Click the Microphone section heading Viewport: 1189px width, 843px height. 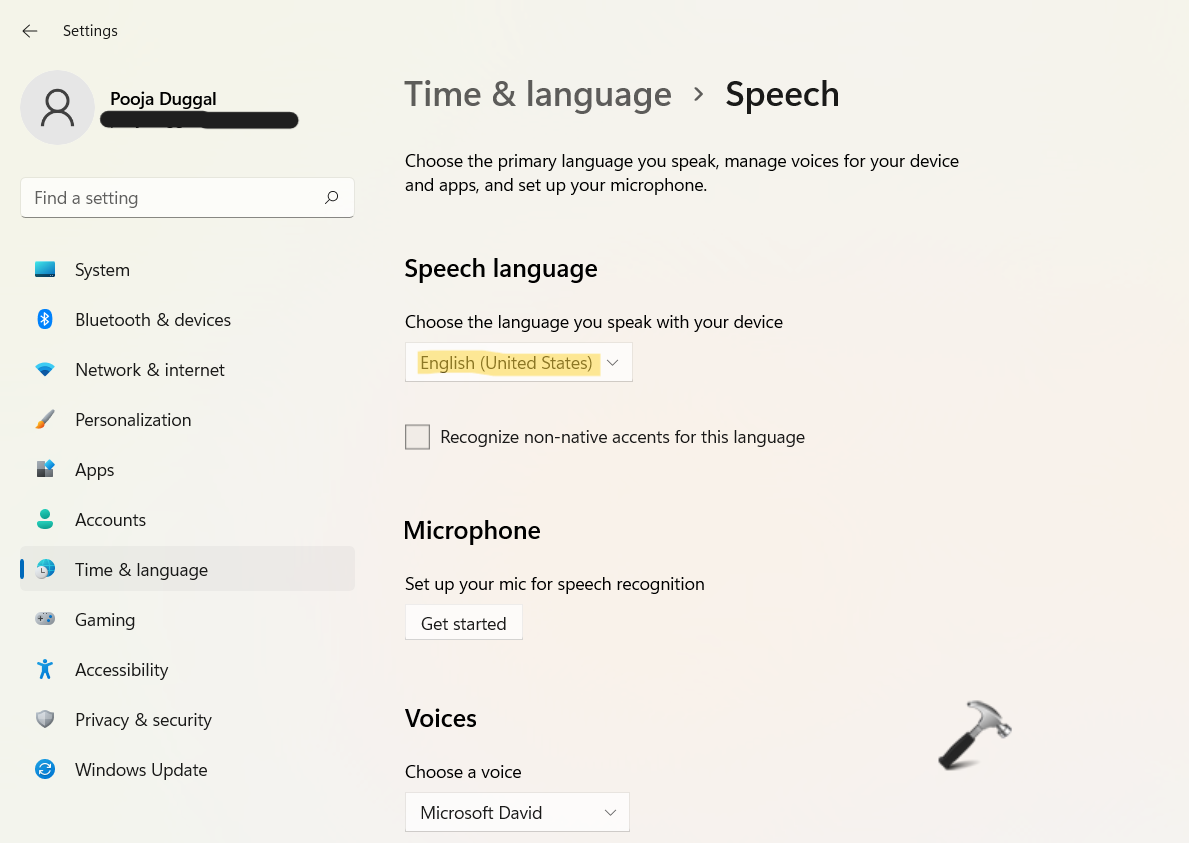point(472,530)
